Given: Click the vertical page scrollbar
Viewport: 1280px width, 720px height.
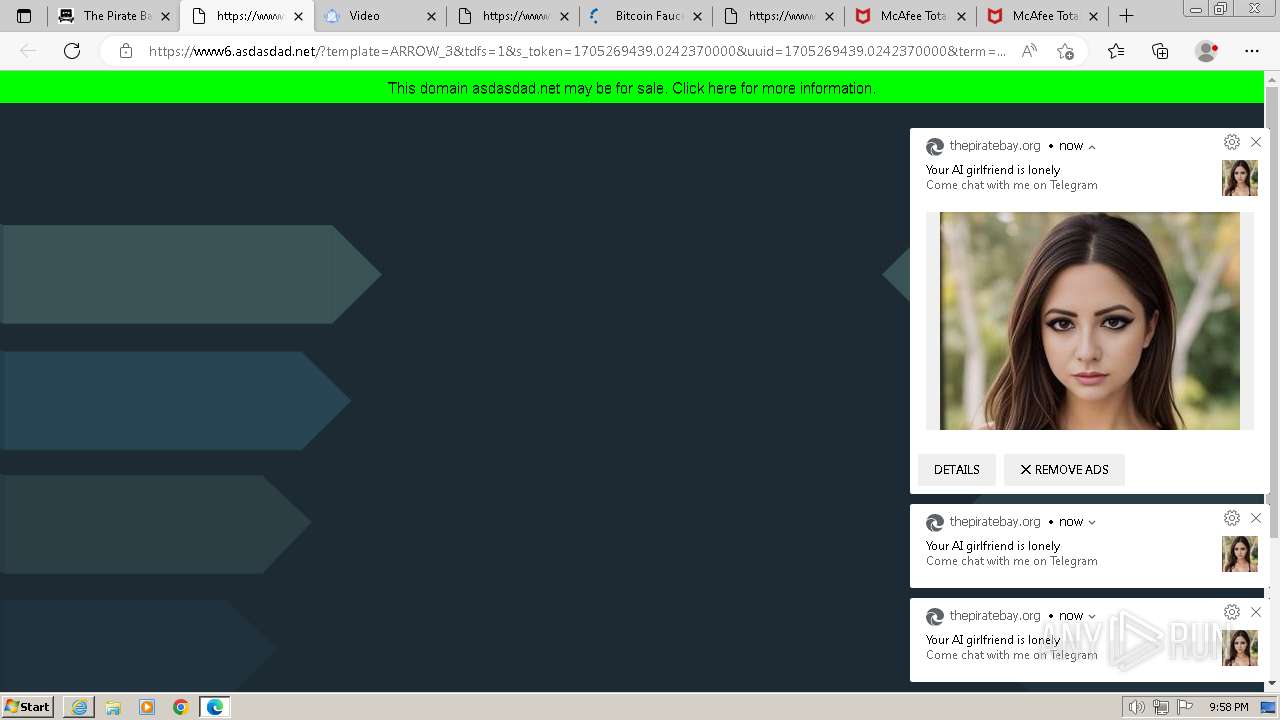Looking at the screenshot, I should 1272,310.
